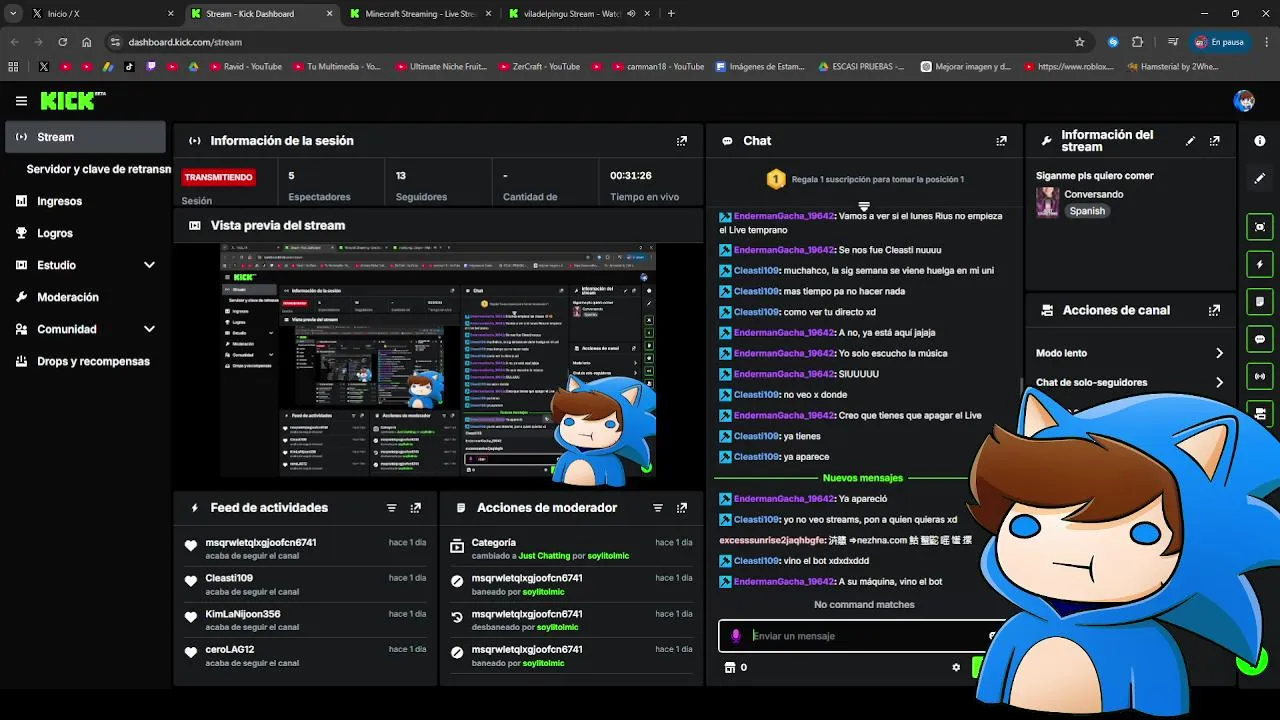
Task: Switch to the viladelpingu Stream tab
Action: 580,14
